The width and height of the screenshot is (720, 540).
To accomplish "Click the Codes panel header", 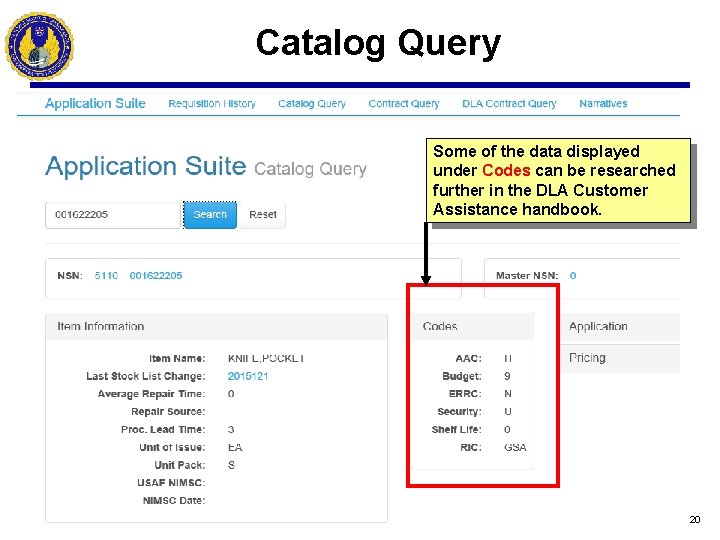I will 472,327.
